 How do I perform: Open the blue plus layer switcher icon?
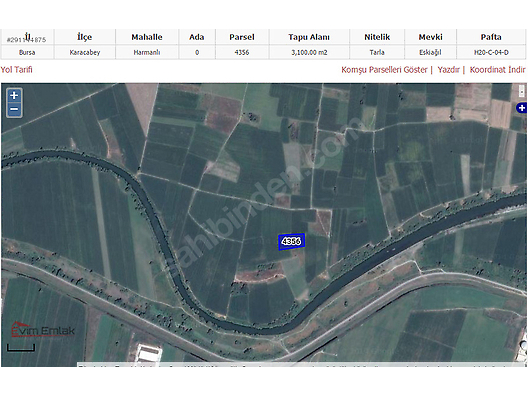point(522,108)
